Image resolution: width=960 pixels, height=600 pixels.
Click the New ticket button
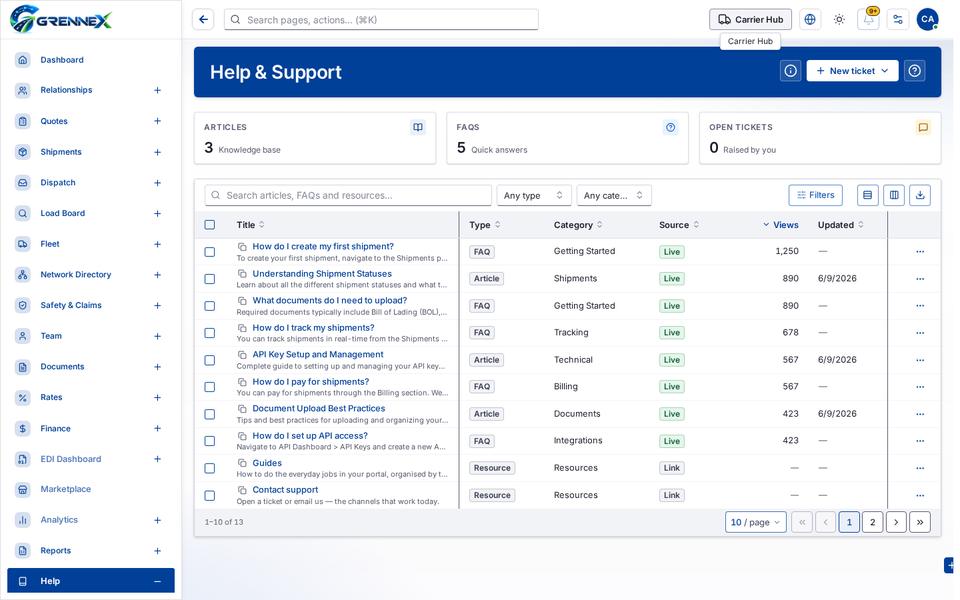pos(852,71)
